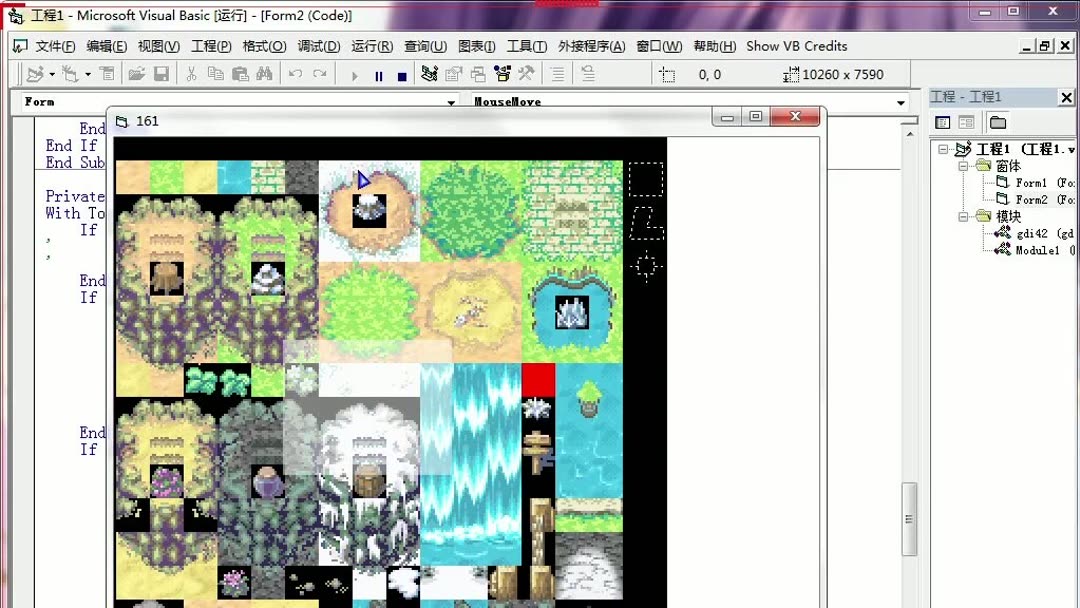Click the Save project toolbar icon

(x=160, y=73)
